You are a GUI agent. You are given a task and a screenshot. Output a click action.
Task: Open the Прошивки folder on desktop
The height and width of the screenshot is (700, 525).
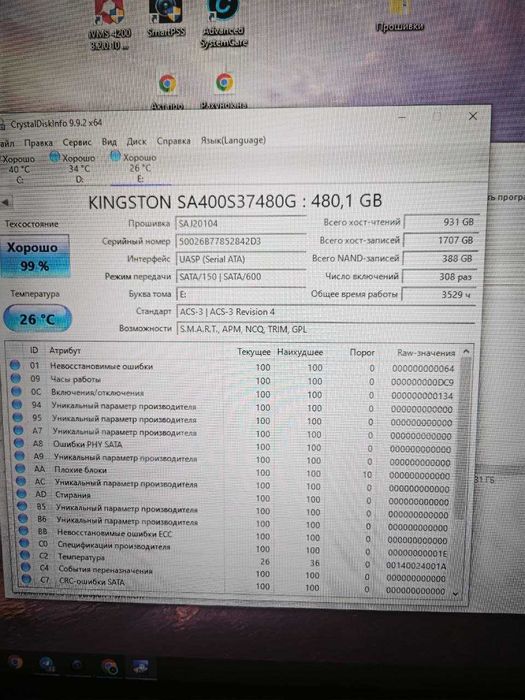coord(400,17)
